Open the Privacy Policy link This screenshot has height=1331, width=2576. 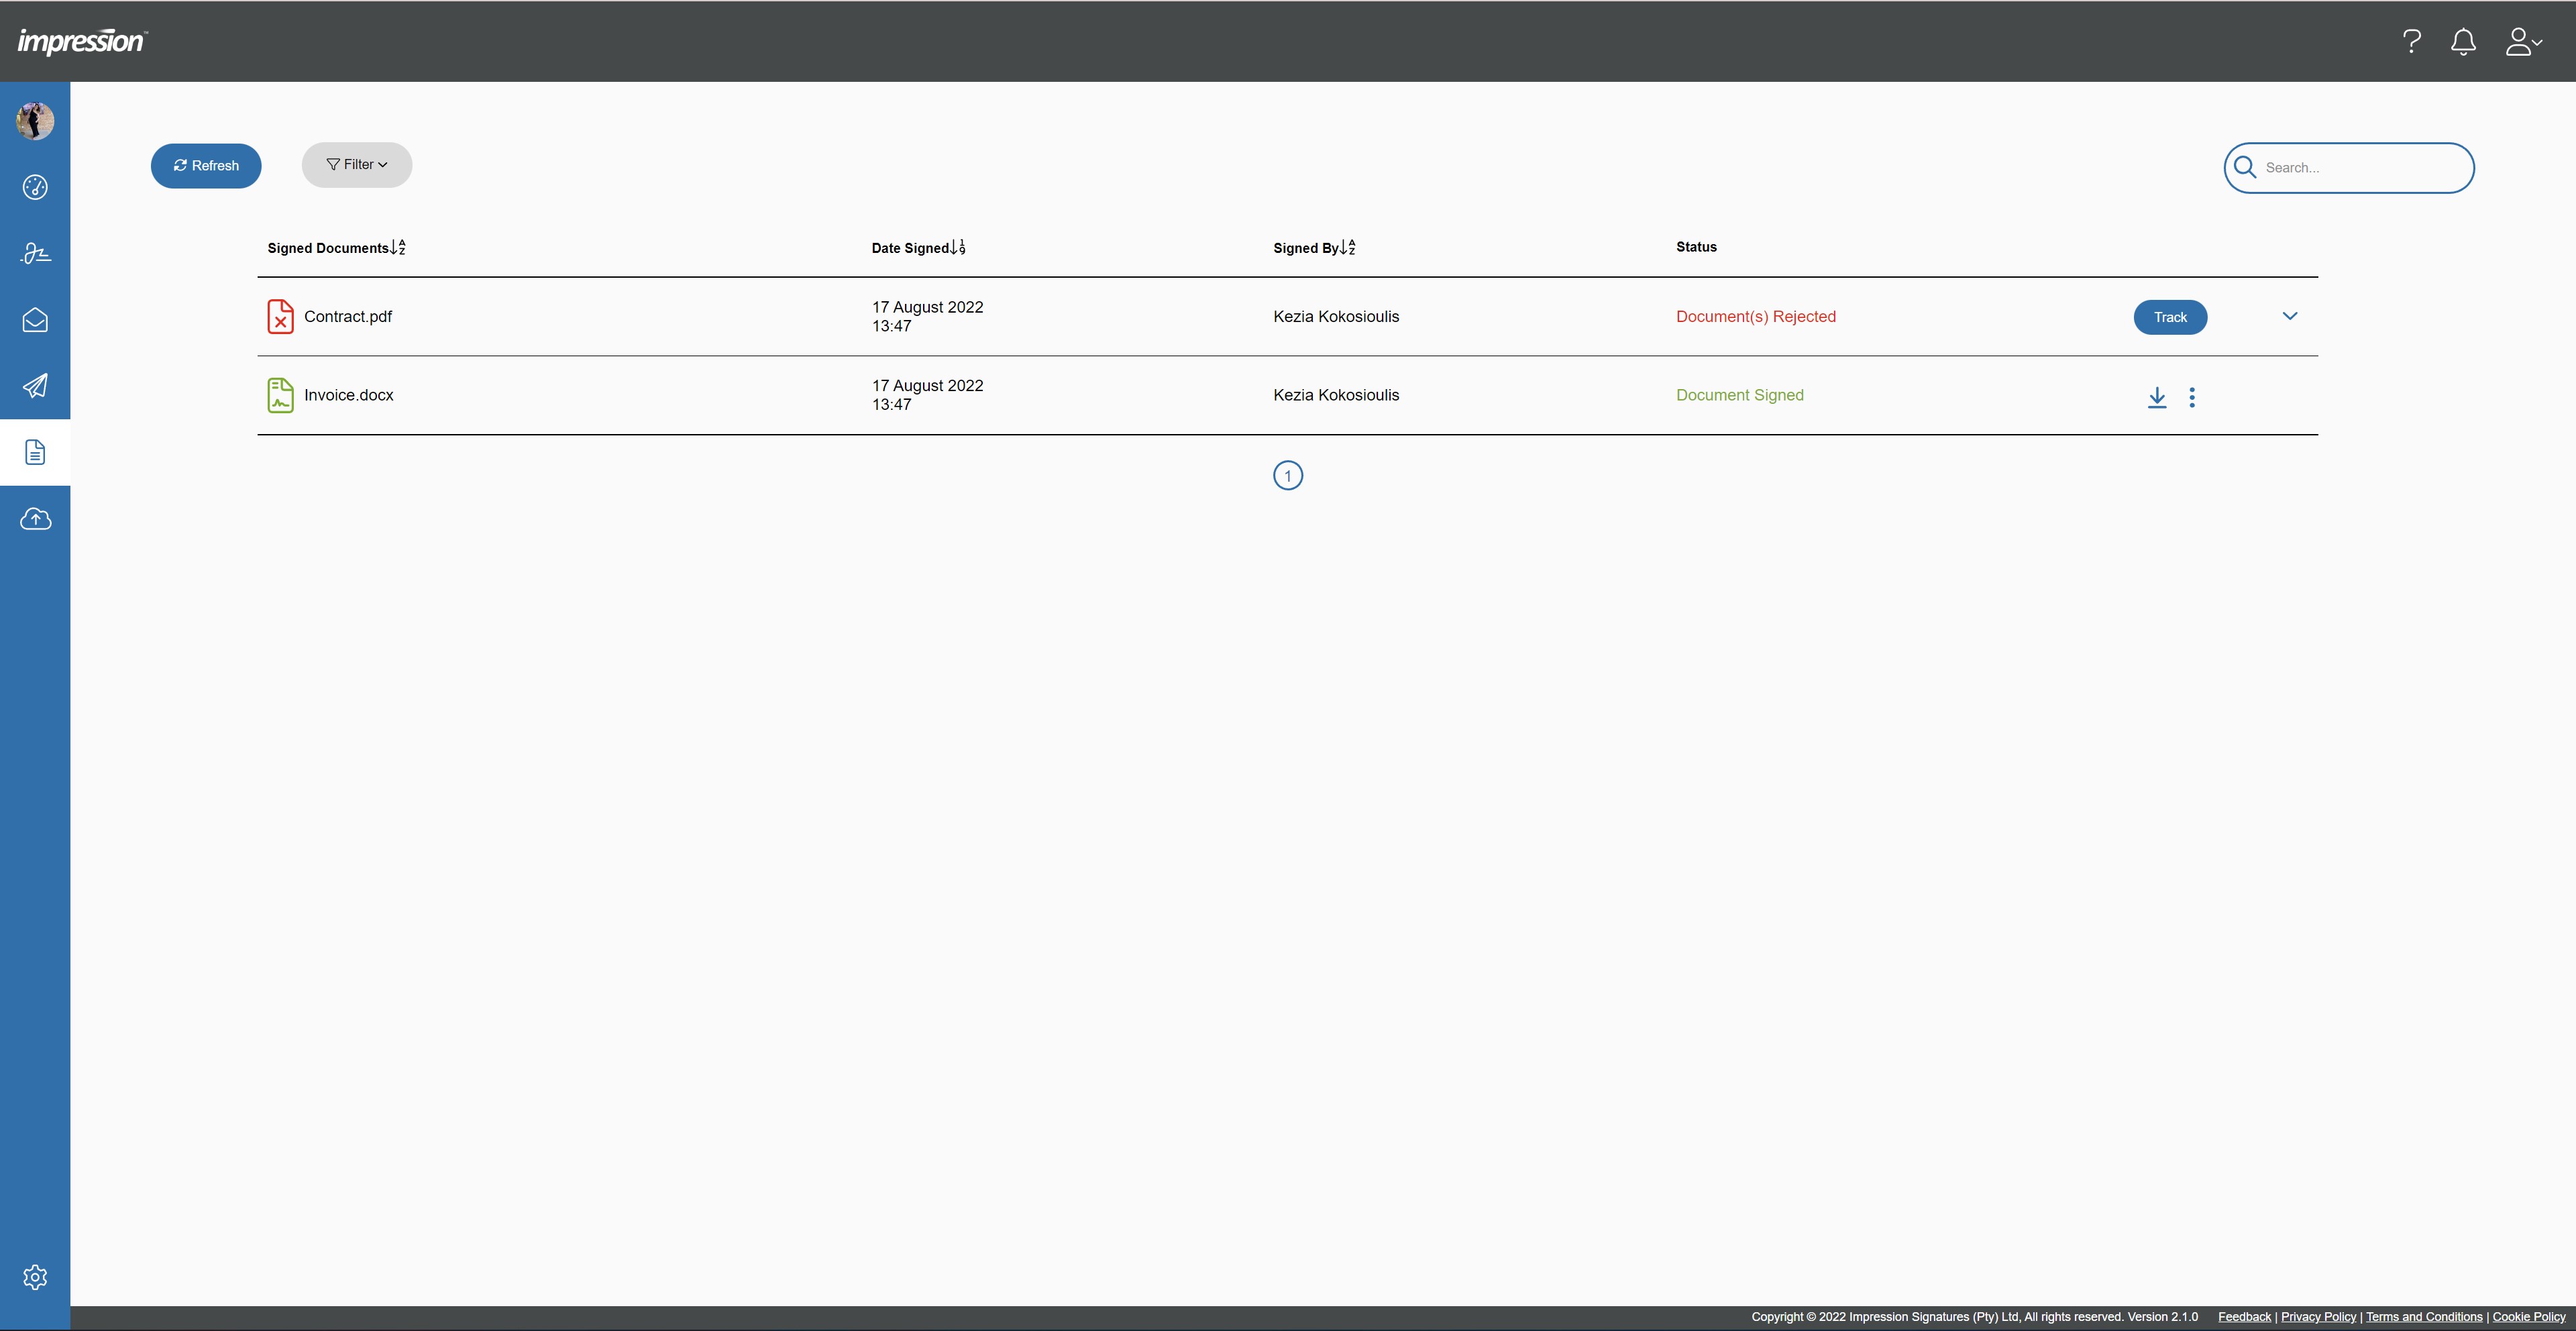2318,1316
